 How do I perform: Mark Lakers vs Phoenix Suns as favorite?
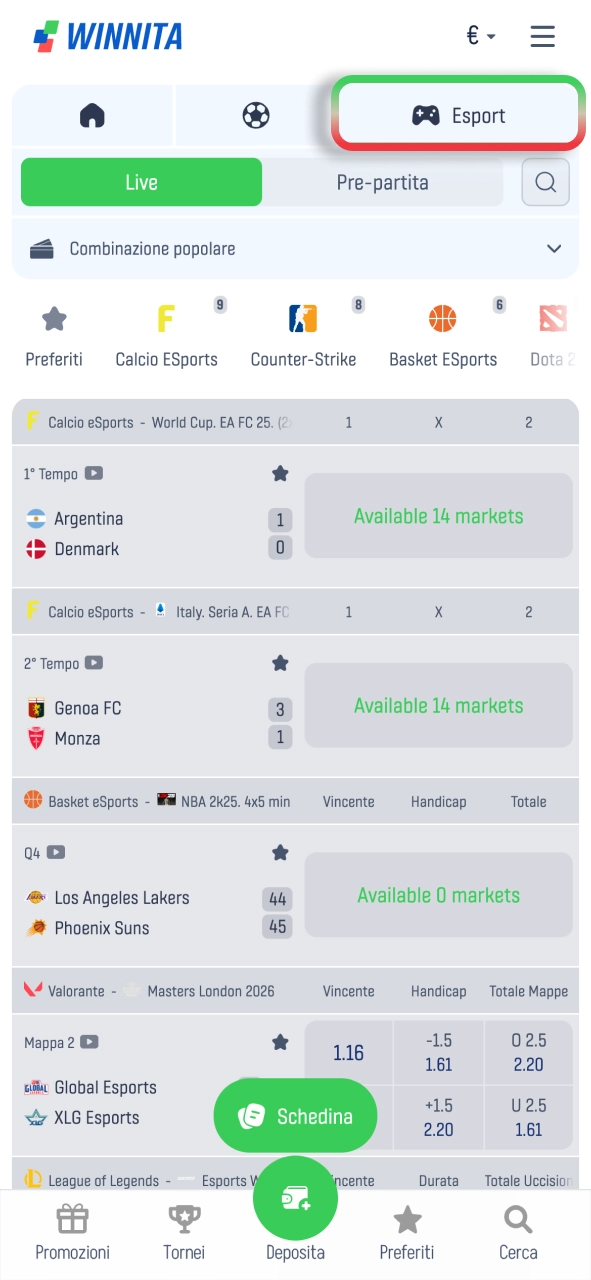tap(280, 852)
